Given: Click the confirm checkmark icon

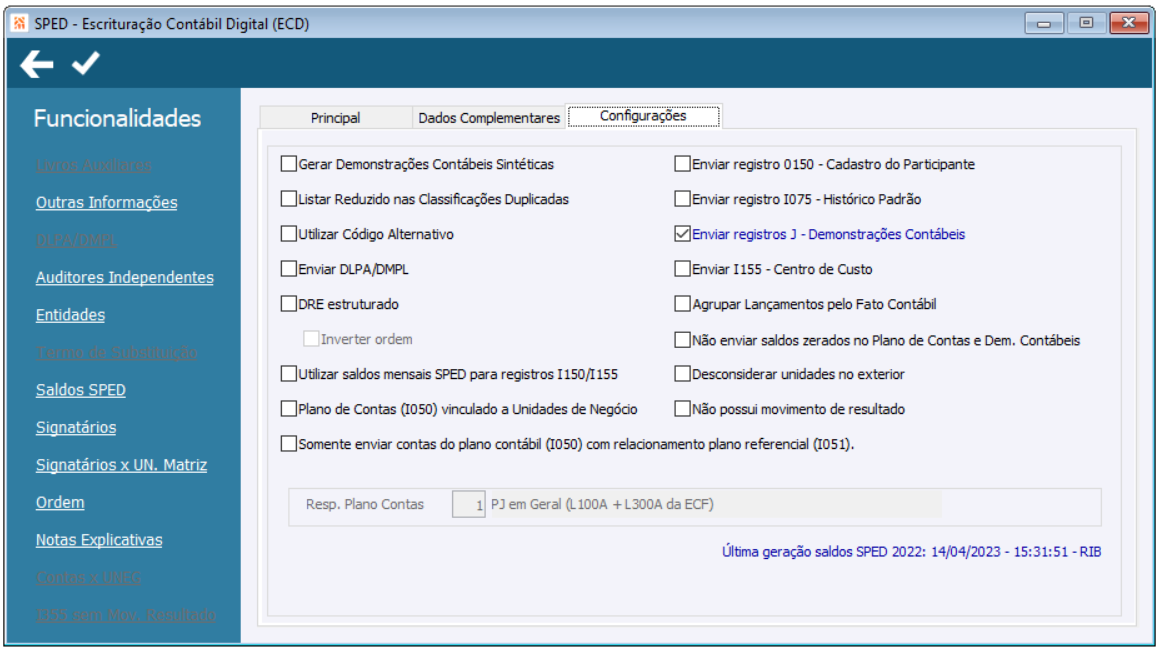Looking at the screenshot, I should pos(86,64).
